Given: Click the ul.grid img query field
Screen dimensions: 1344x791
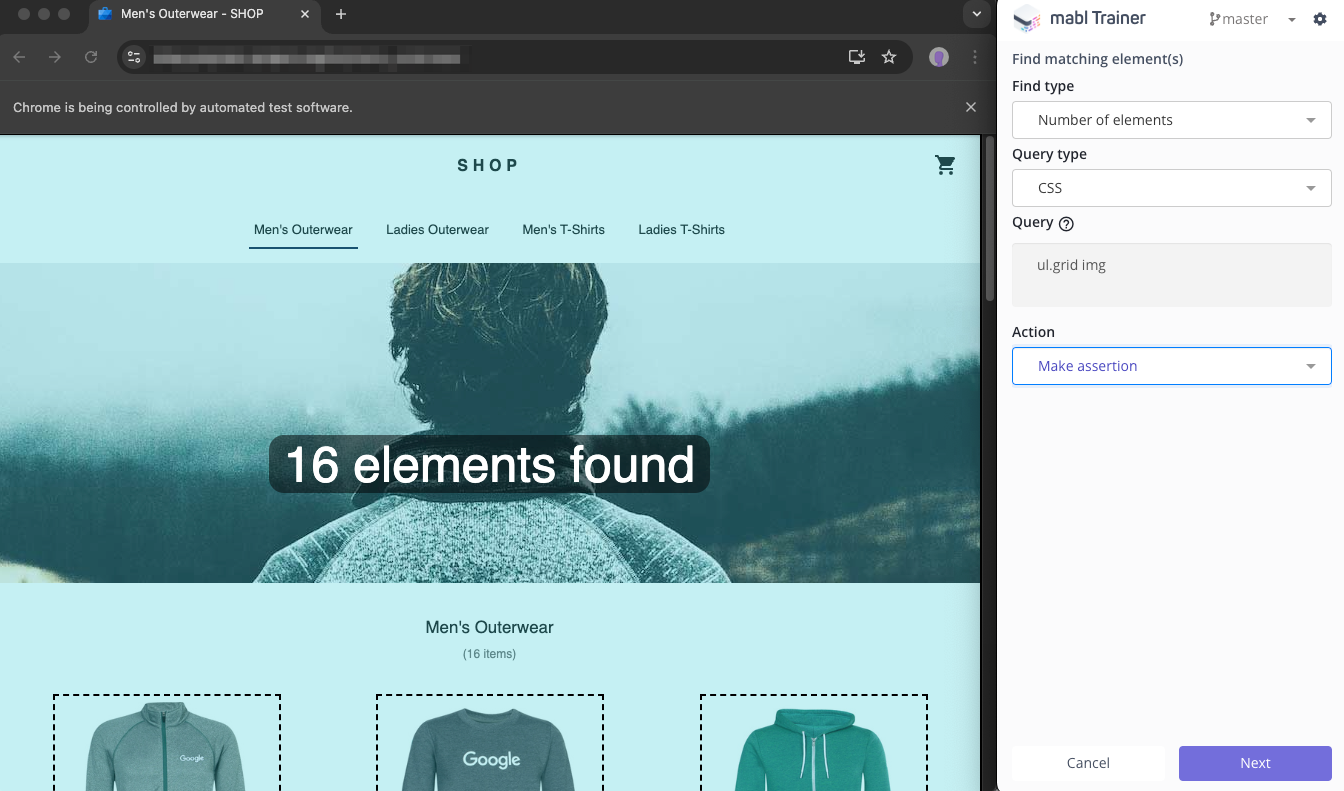Looking at the screenshot, I should pos(1171,275).
